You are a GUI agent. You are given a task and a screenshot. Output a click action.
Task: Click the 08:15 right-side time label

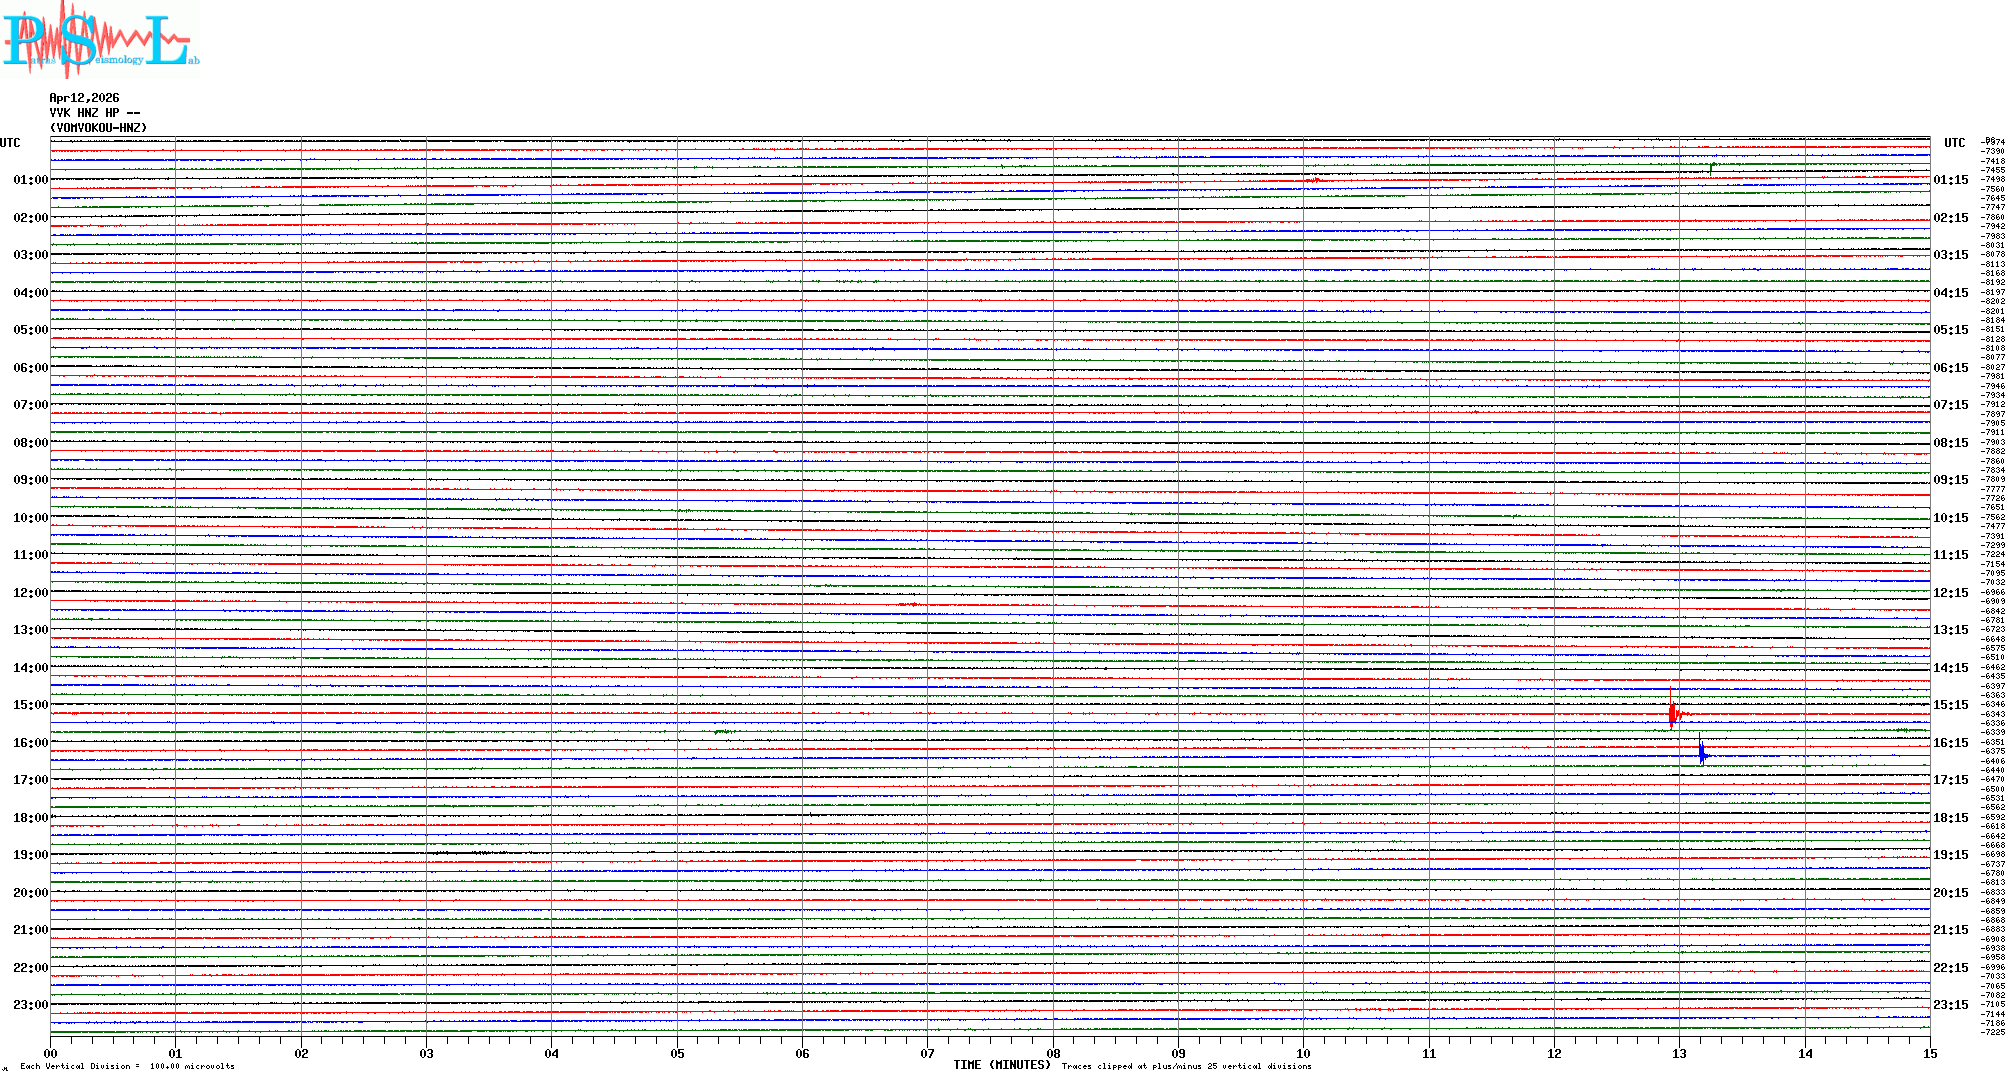(x=1950, y=443)
